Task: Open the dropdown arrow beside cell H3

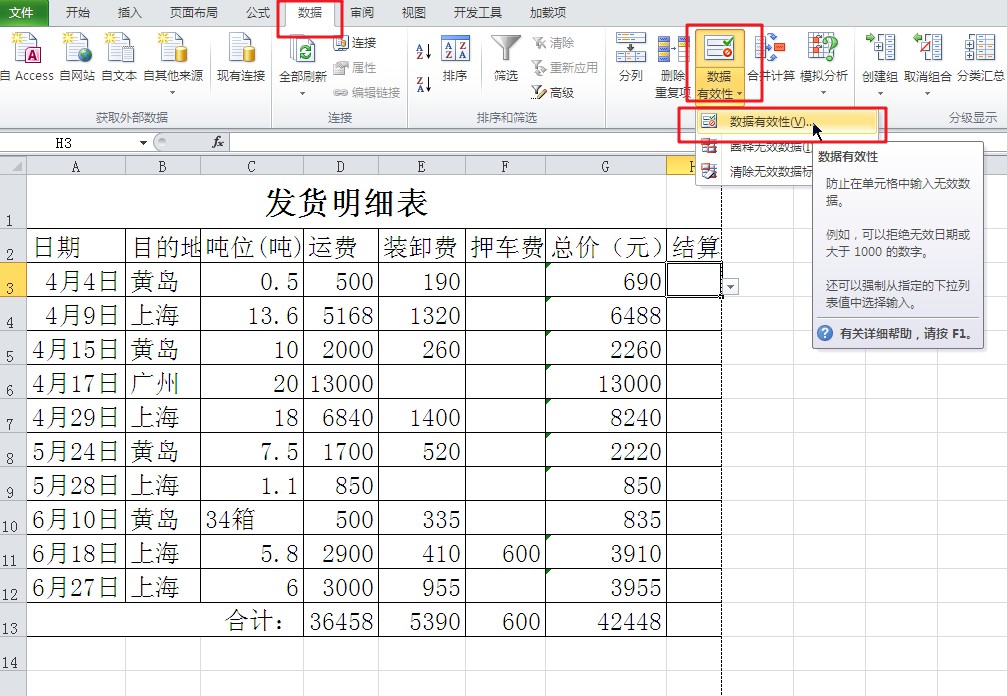Action: [731, 286]
